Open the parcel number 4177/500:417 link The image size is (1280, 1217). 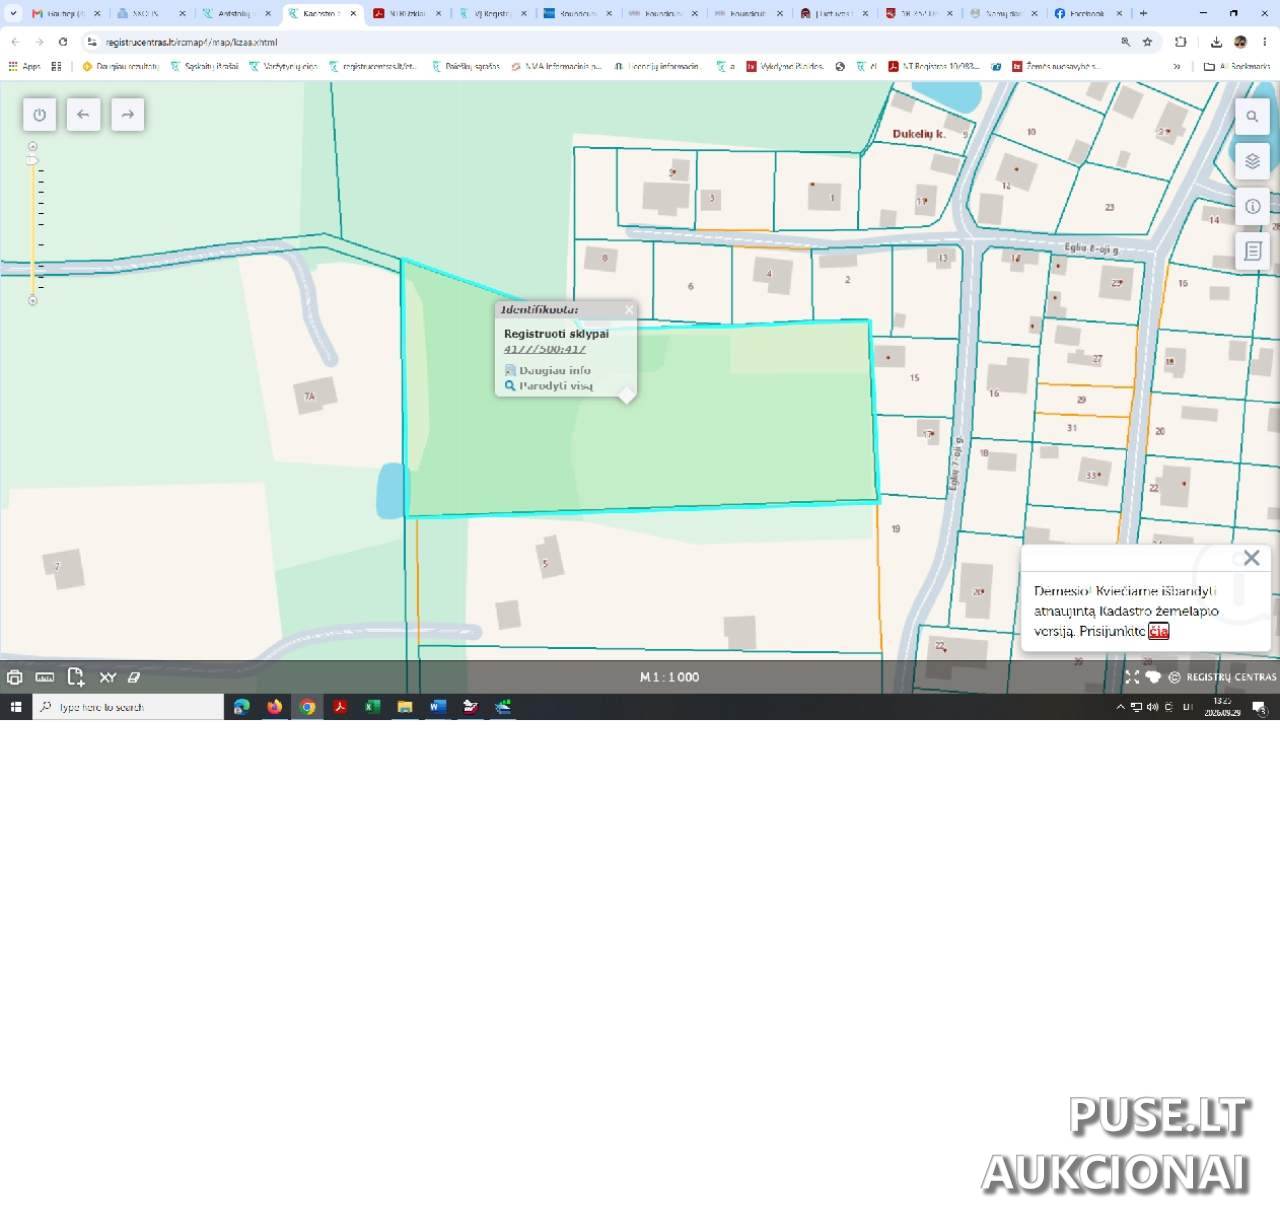545,349
